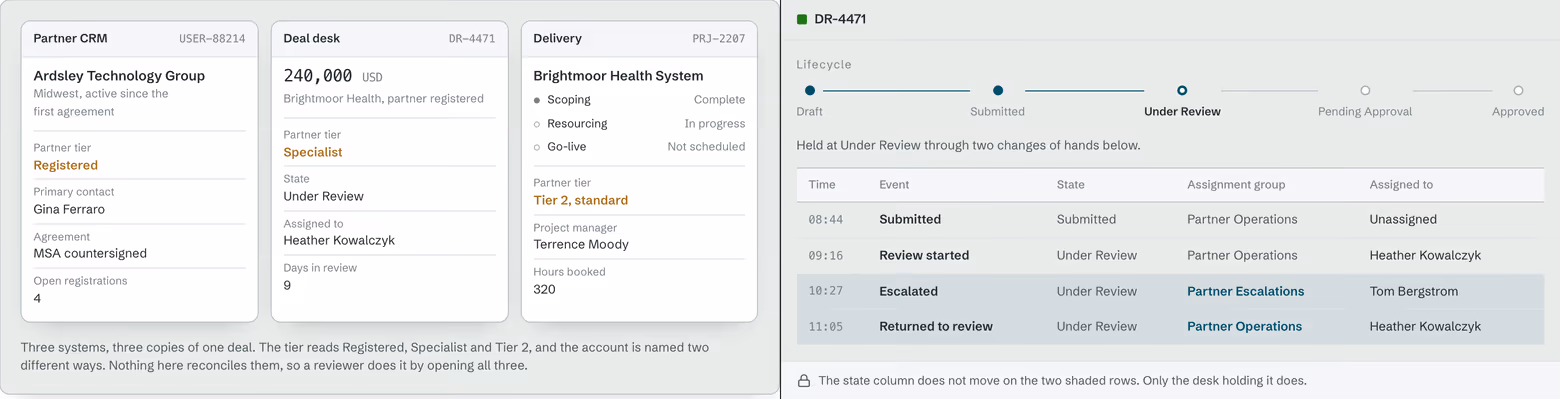1560x399 pixels.
Task: Click Under Review state in 10:27 row
Action: click(x=1097, y=291)
